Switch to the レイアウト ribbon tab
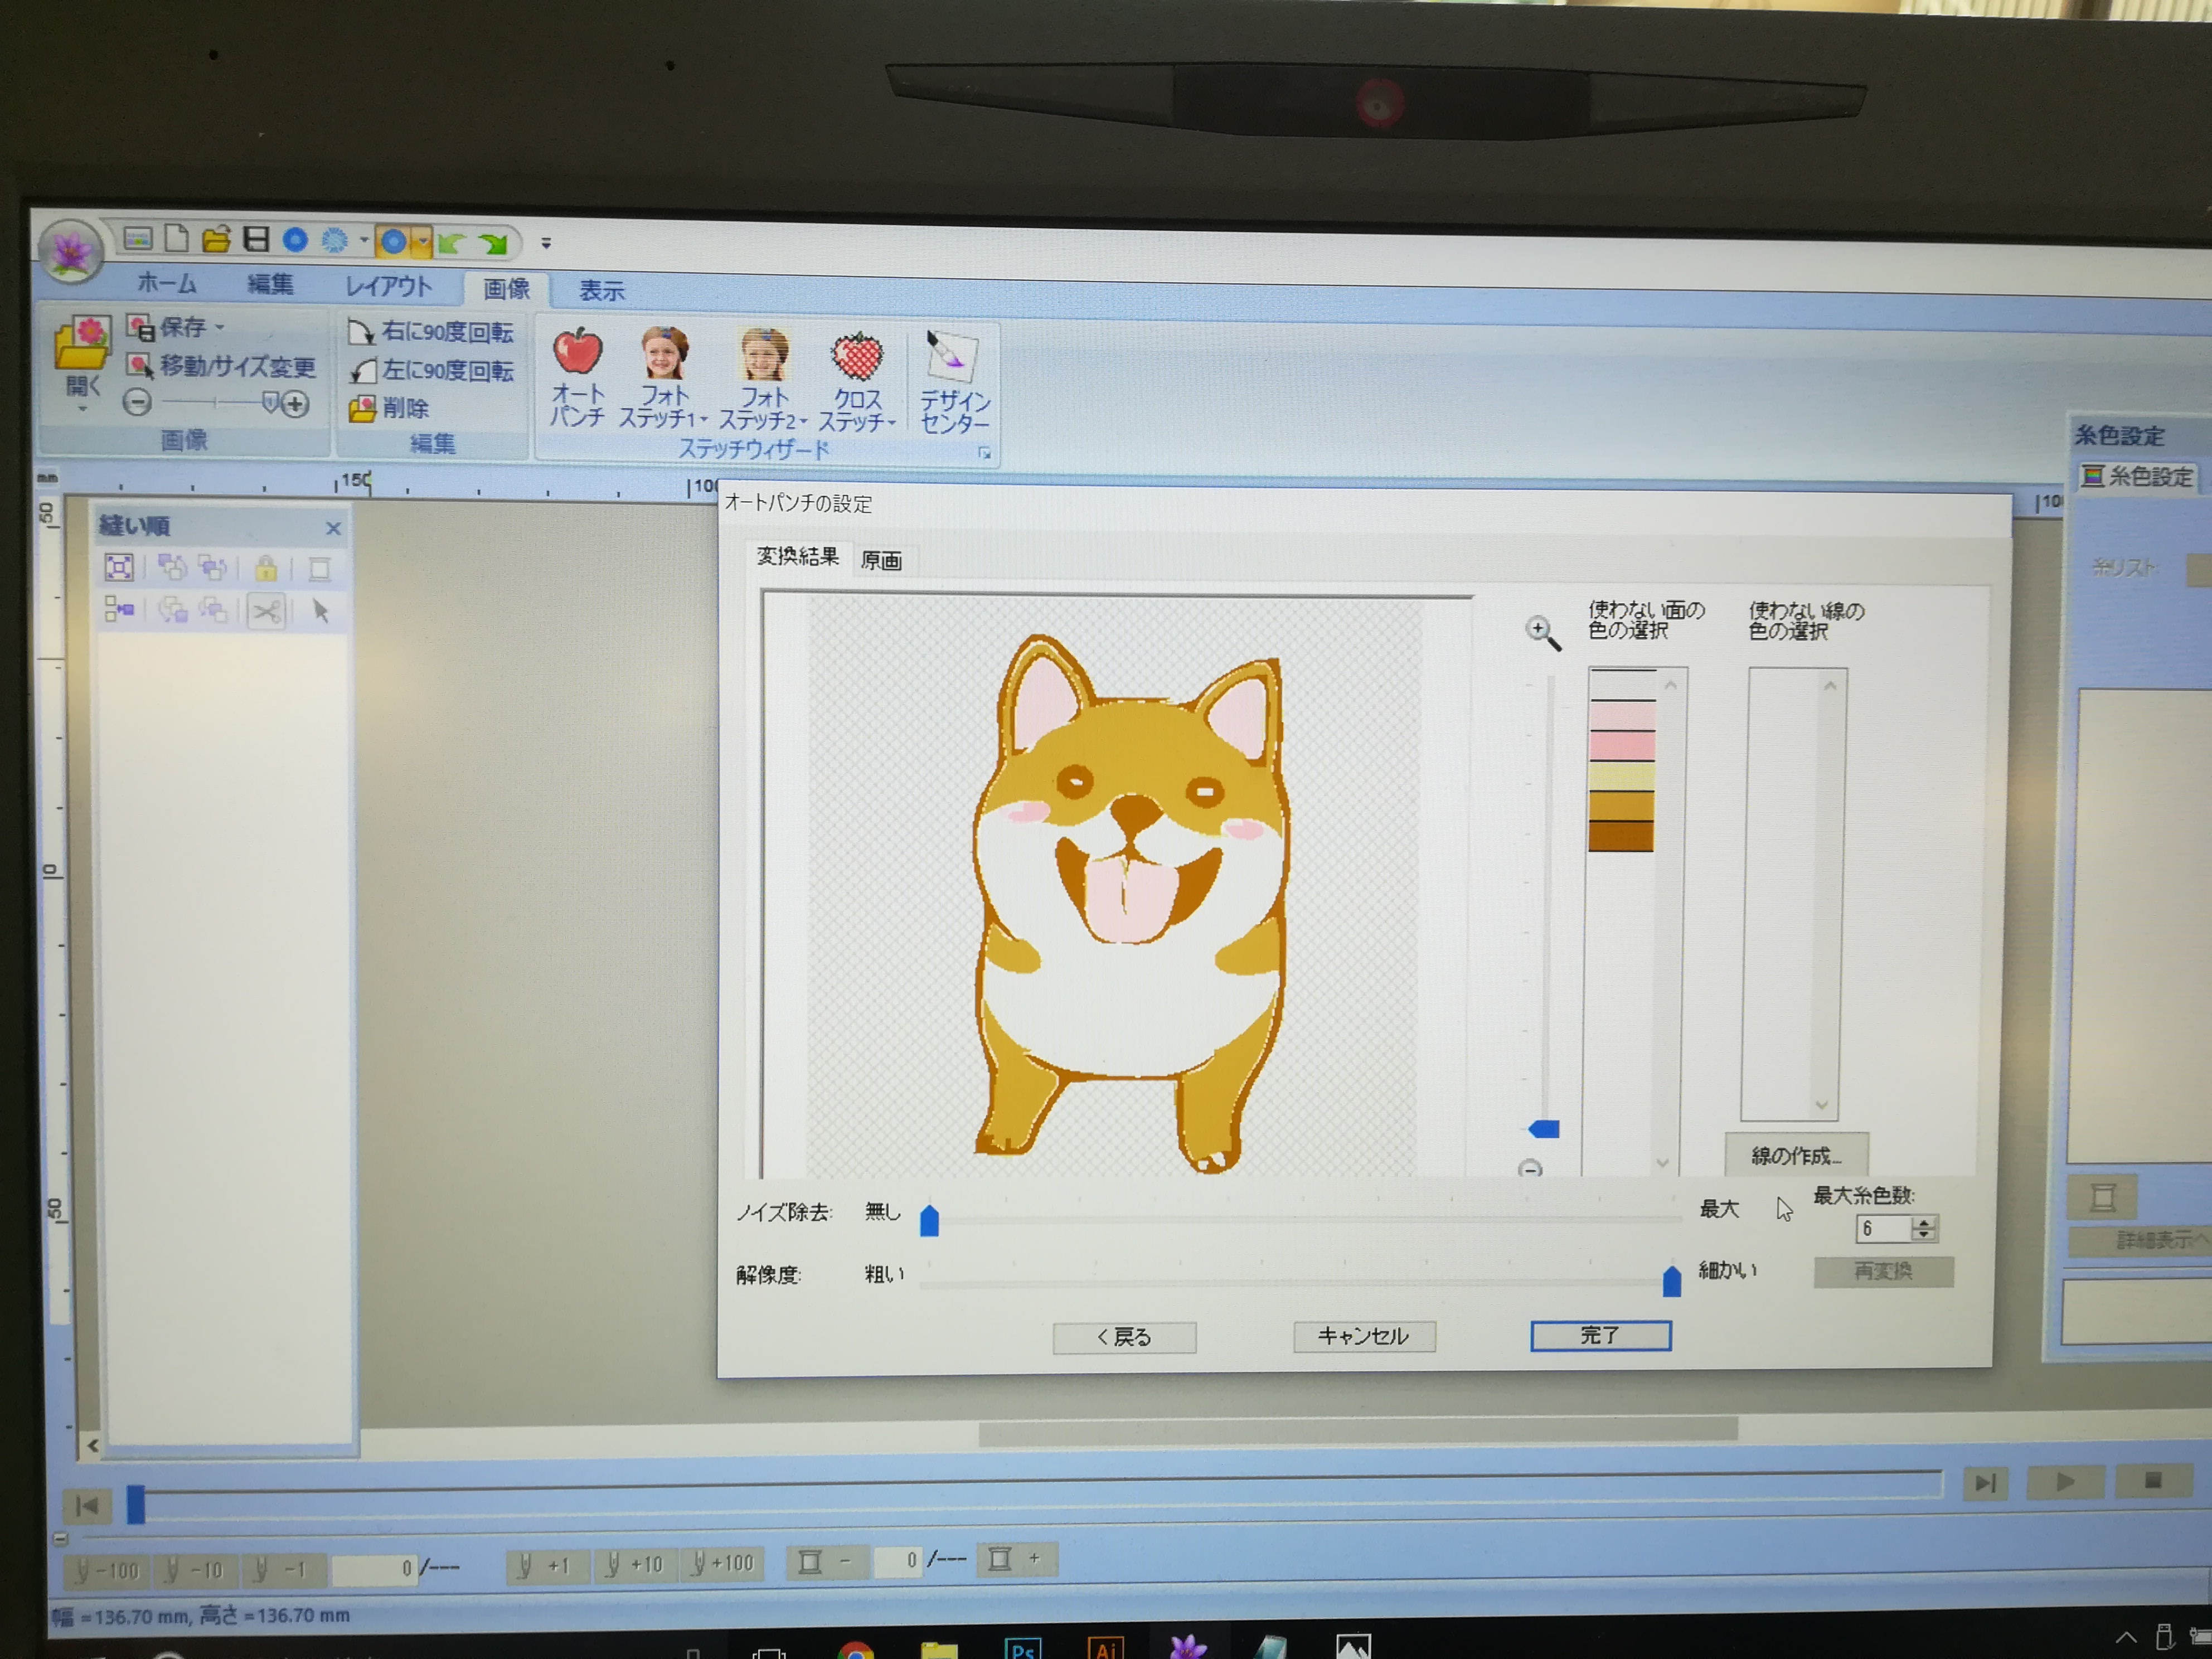Image resolution: width=2212 pixels, height=1659 pixels. coord(388,287)
